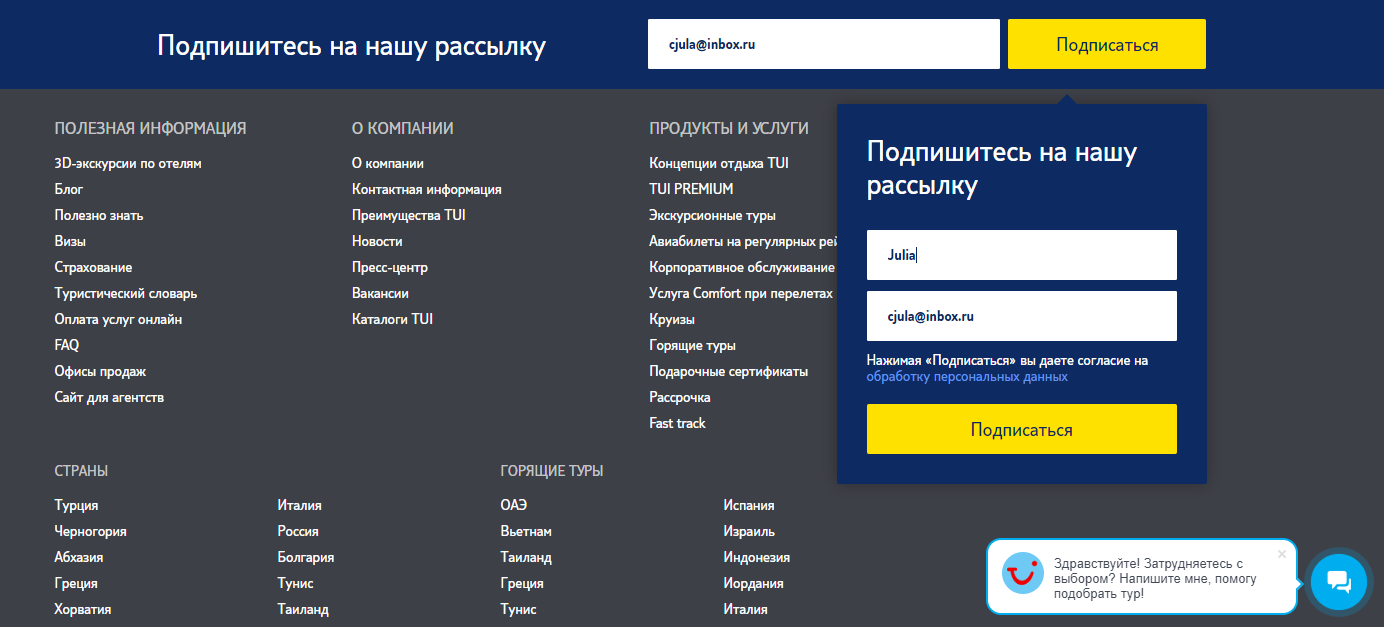Click the email input in the top banner
Screen dimensions: 1384x627
pos(823,45)
